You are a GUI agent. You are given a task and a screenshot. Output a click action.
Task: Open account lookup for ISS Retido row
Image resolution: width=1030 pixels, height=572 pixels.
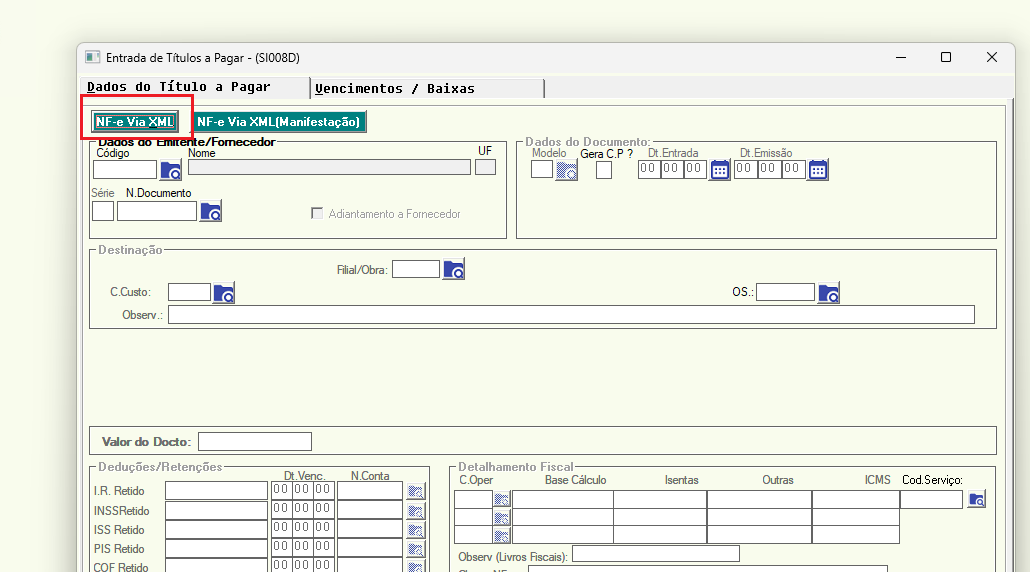[x=416, y=530]
